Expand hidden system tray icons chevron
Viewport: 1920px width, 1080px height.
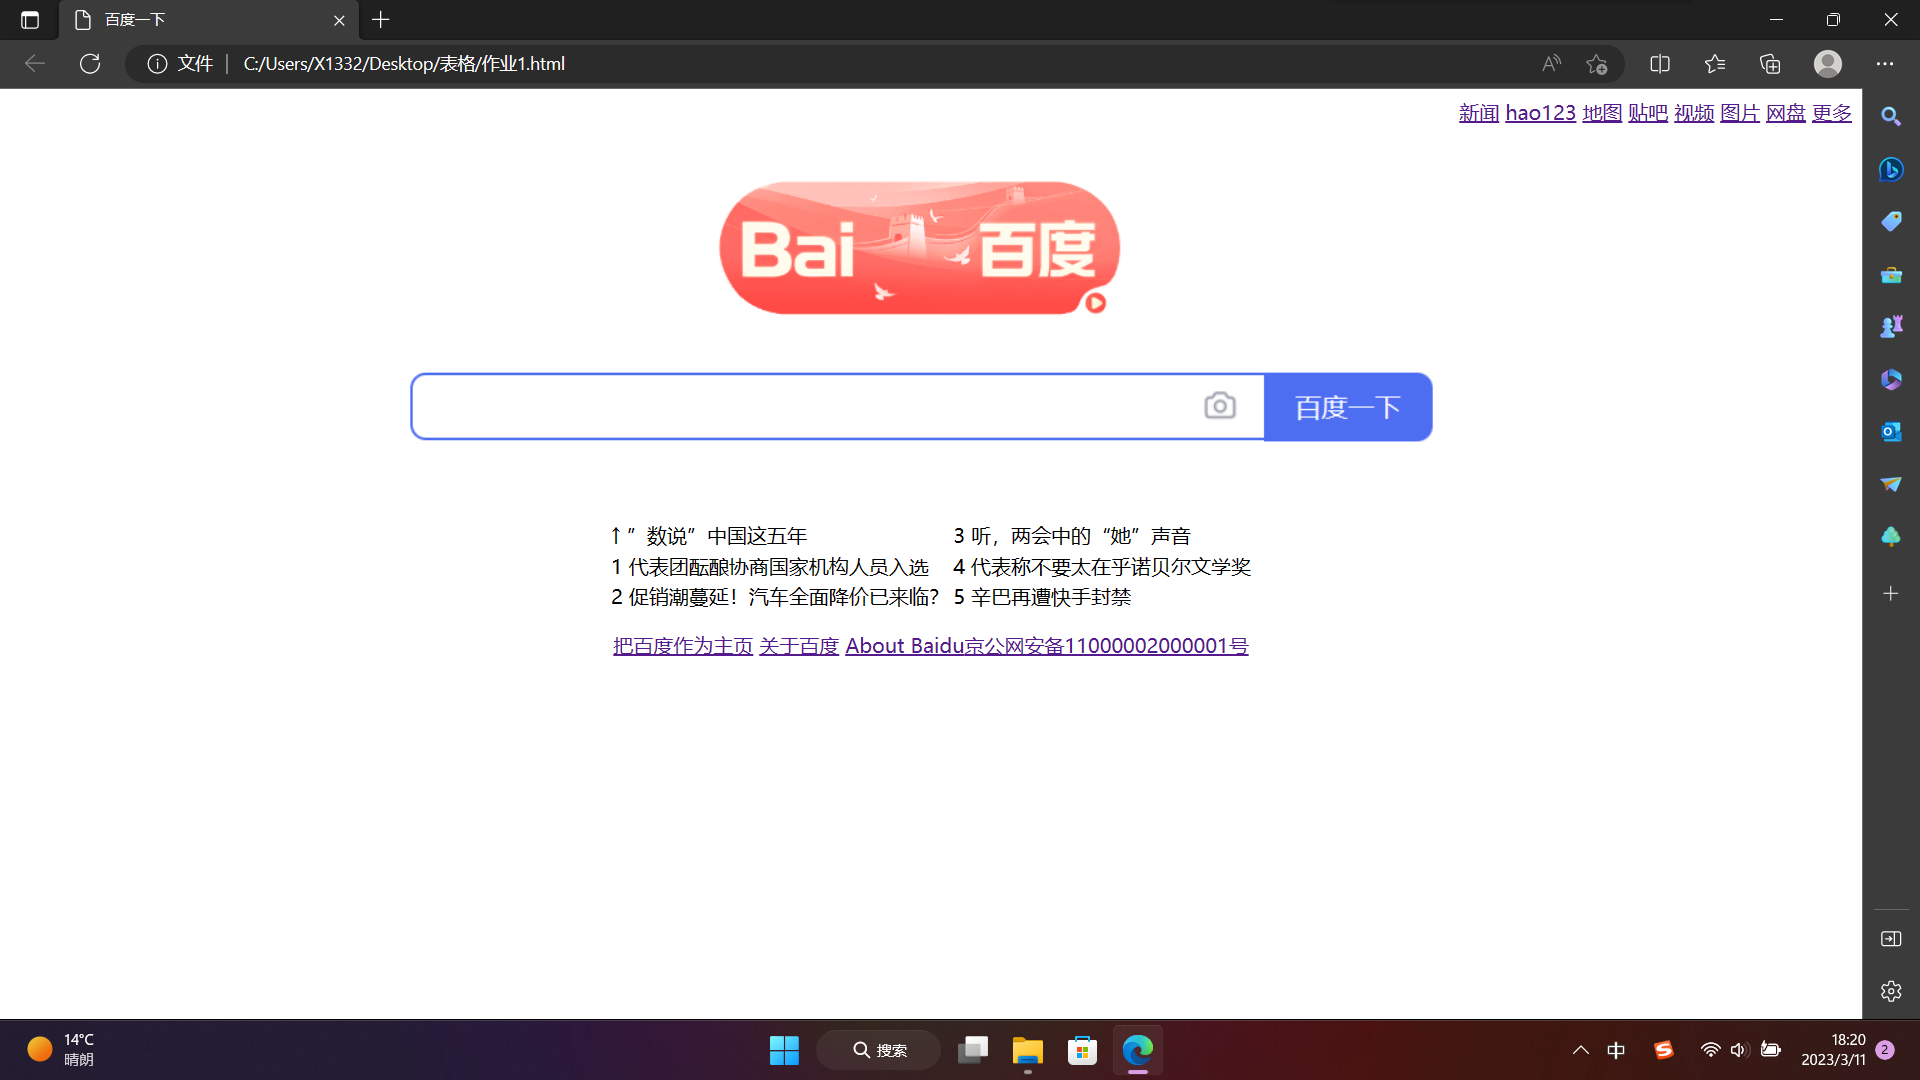pos(1580,1050)
